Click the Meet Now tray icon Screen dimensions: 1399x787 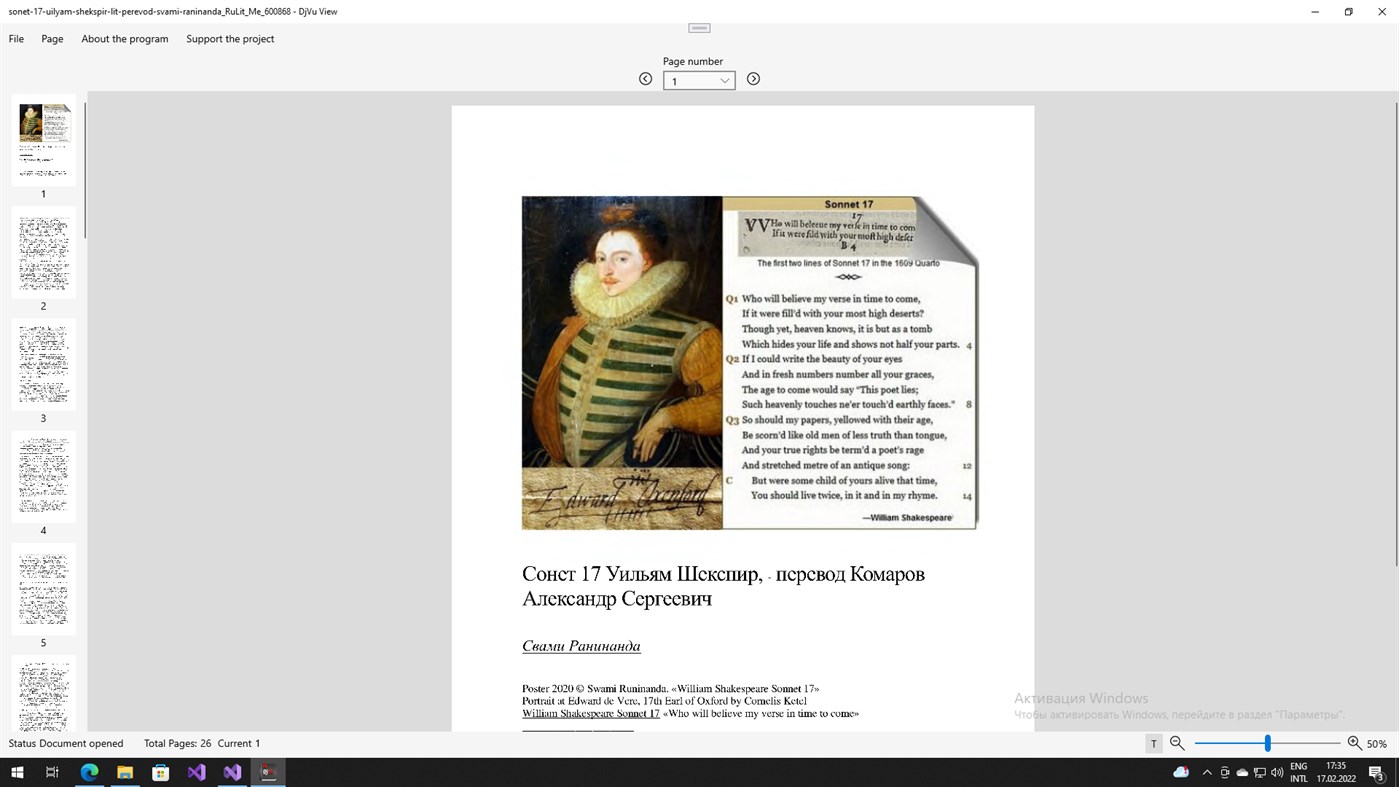coord(1225,772)
